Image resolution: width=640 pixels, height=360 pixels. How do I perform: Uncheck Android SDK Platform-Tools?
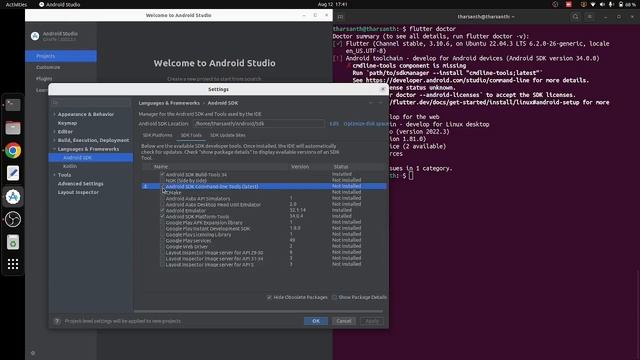pos(162,216)
